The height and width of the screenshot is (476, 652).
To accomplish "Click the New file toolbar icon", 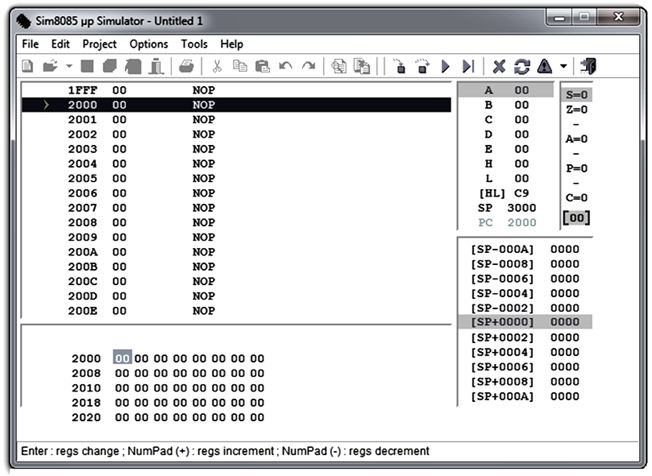I will click(27, 66).
